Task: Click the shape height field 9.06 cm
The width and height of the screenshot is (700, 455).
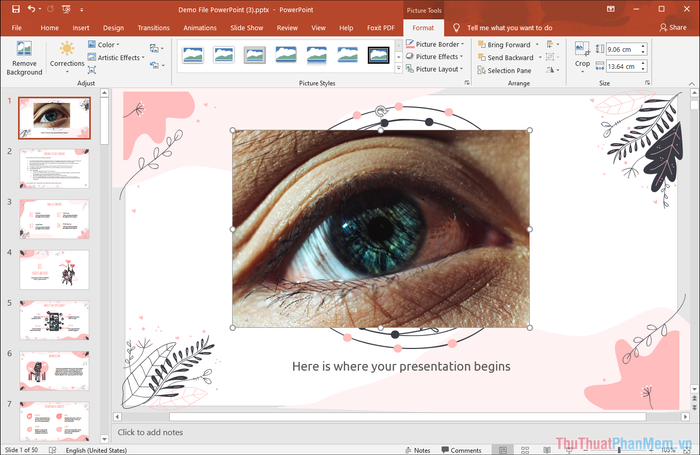Action: click(x=623, y=49)
